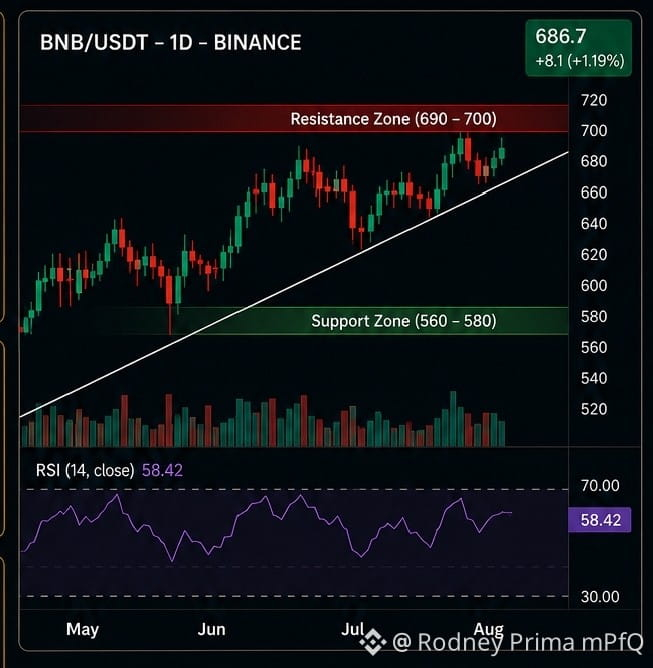Click the 58.42 RSI axis value tag
The width and height of the screenshot is (653, 668).
pos(600,520)
